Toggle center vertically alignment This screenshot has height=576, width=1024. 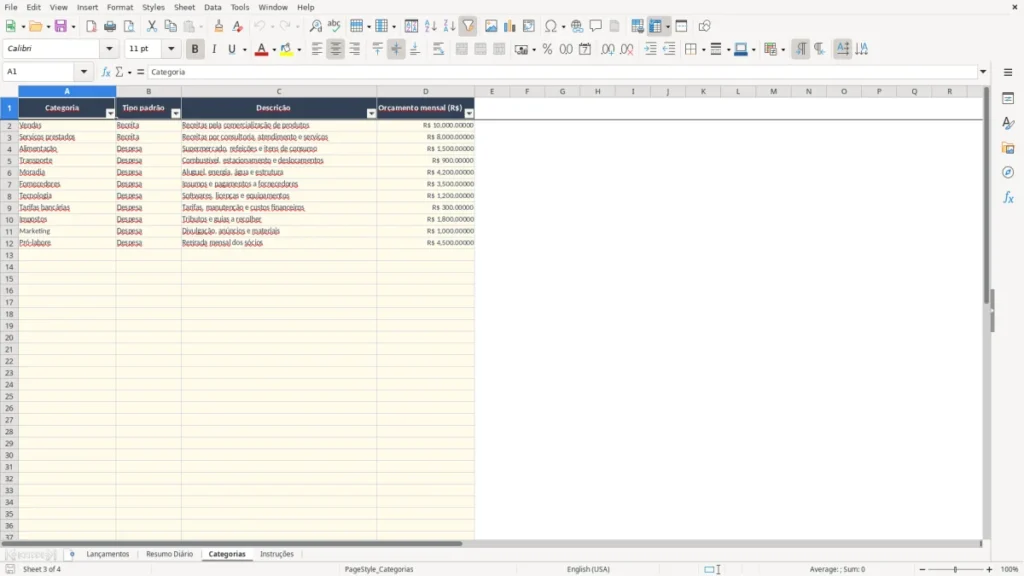tap(396, 49)
